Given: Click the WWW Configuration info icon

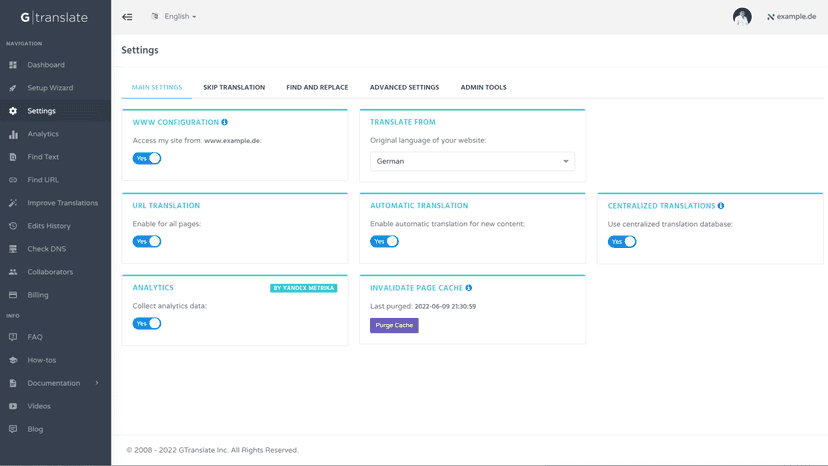Looking at the screenshot, I should 224,122.
